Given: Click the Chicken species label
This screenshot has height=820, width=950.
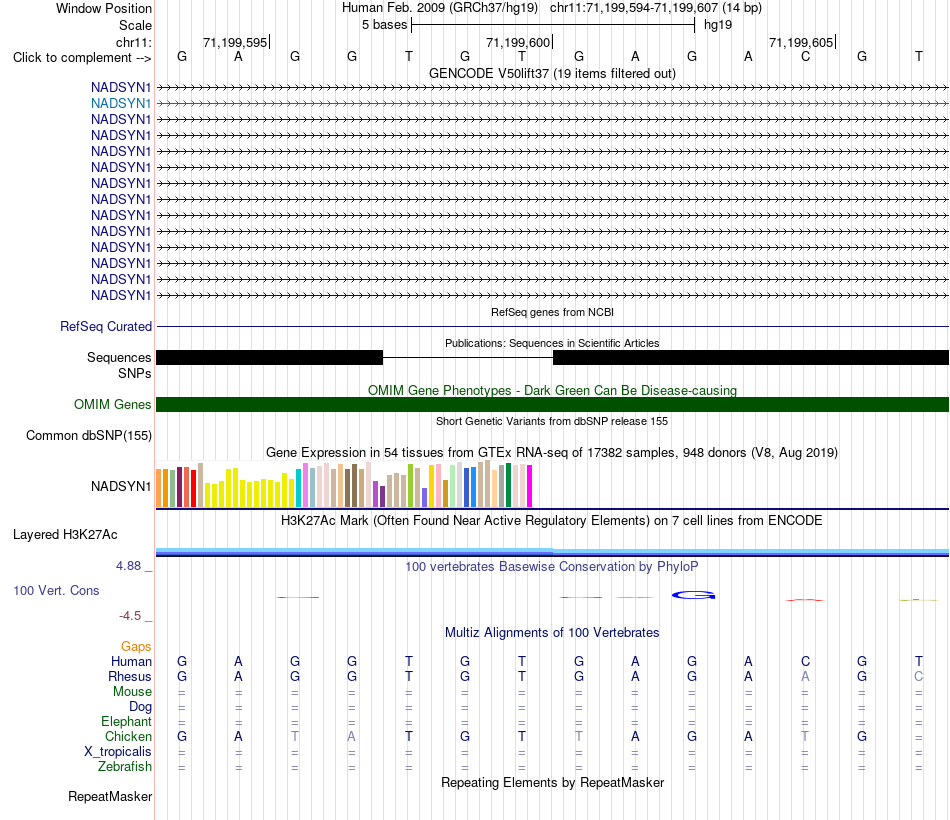Looking at the screenshot, I should click(x=128, y=736).
